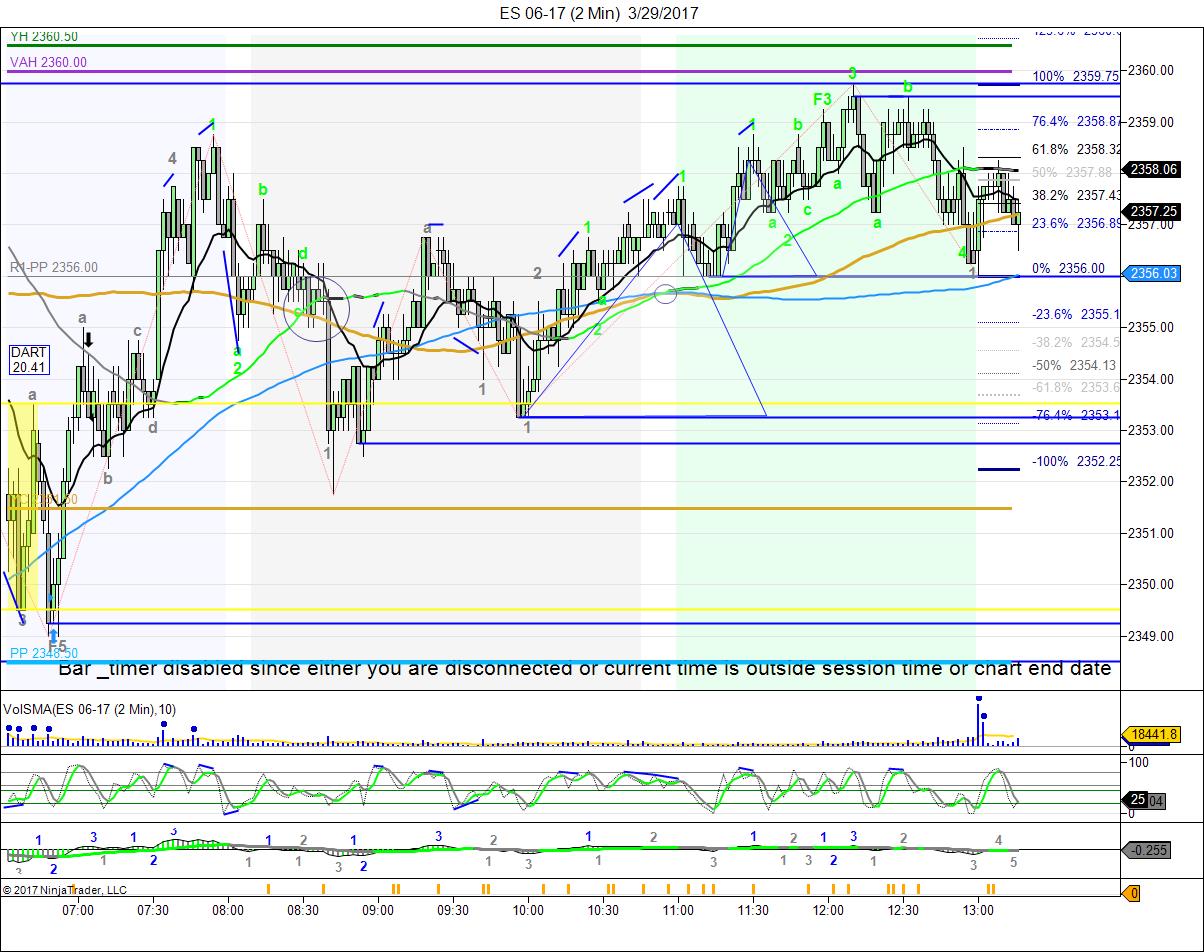Select Fibonacci level 23.6% 2356.89
Image resolution: width=1204 pixels, height=952 pixels.
(1076, 223)
